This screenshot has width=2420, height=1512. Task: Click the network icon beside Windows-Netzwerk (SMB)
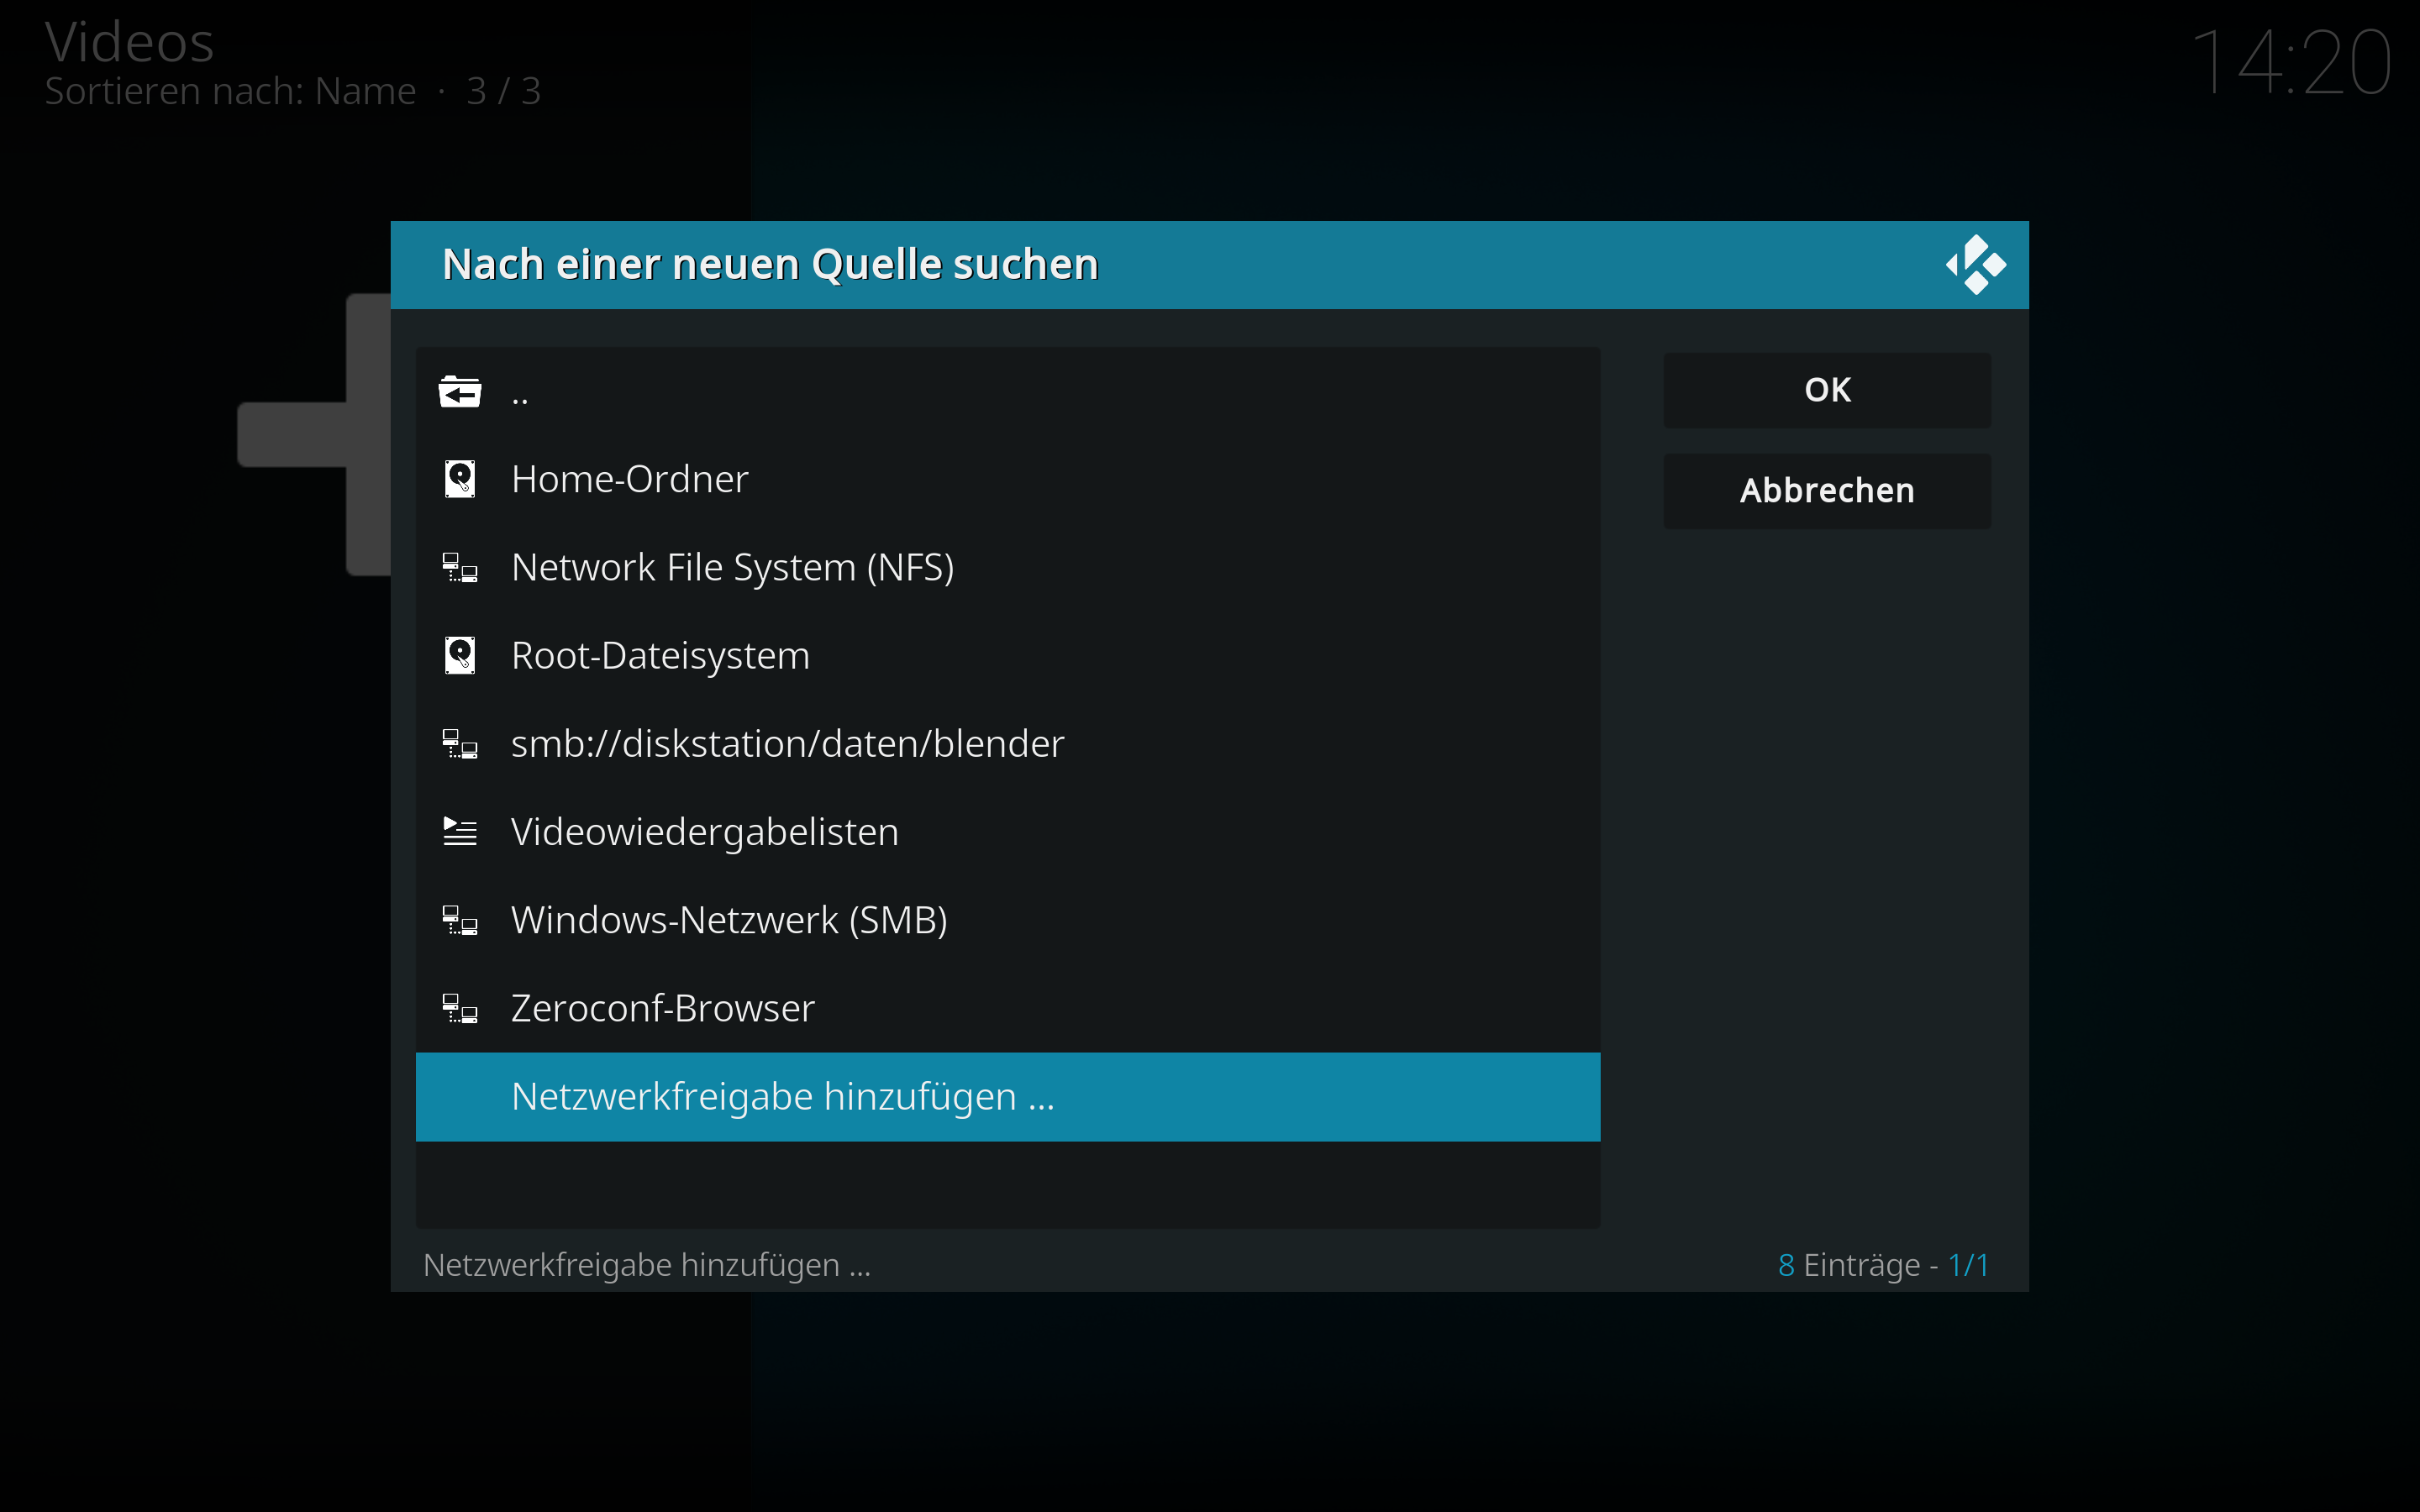[460, 919]
